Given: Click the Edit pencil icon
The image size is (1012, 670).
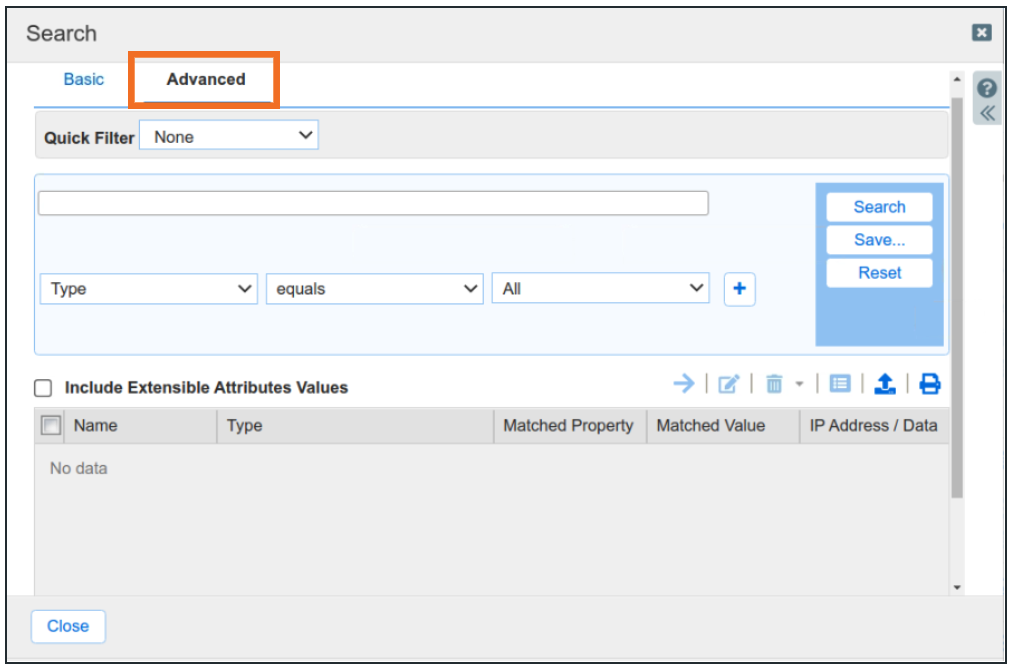Looking at the screenshot, I should [x=729, y=384].
